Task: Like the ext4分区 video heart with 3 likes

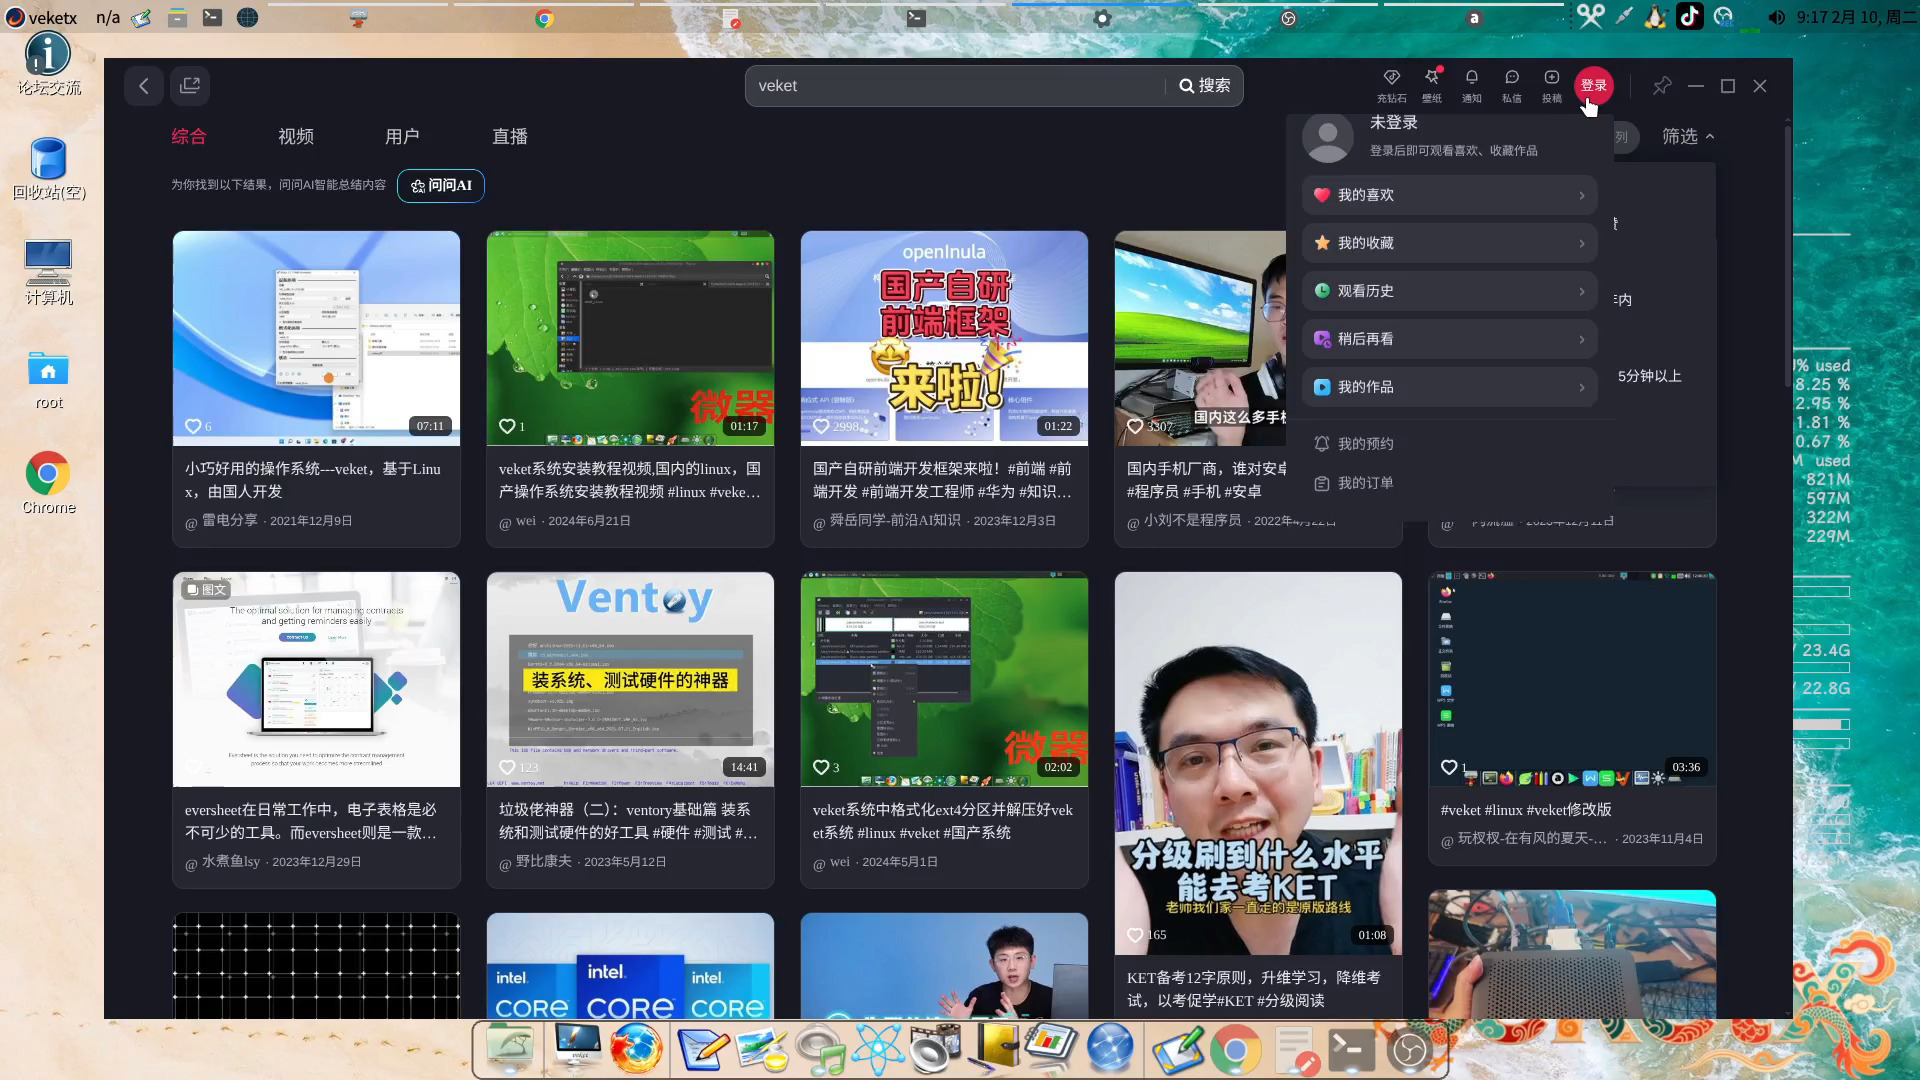Action: pyautogui.click(x=821, y=767)
